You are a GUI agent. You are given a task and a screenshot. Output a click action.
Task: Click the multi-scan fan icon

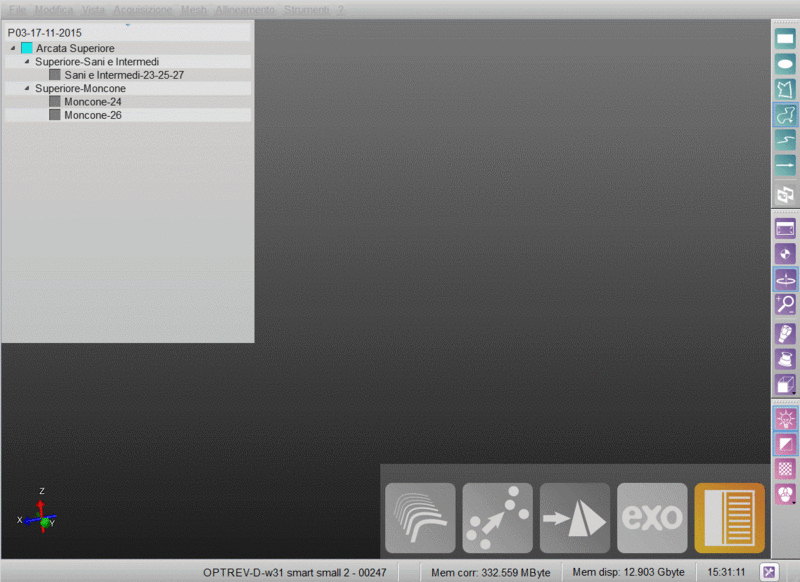[x=419, y=517]
